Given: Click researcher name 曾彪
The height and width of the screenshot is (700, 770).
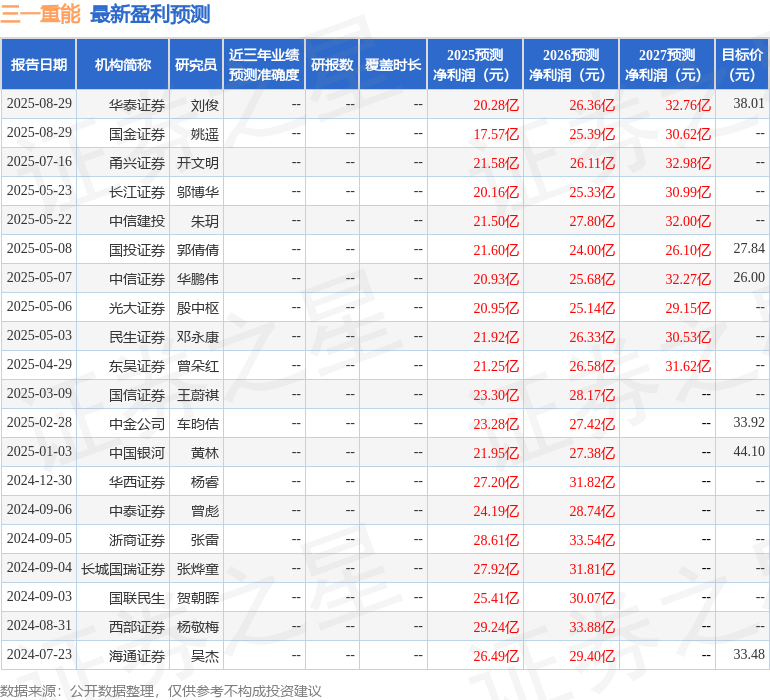Looking at the screenshot, I should click(x=205, y=510).
